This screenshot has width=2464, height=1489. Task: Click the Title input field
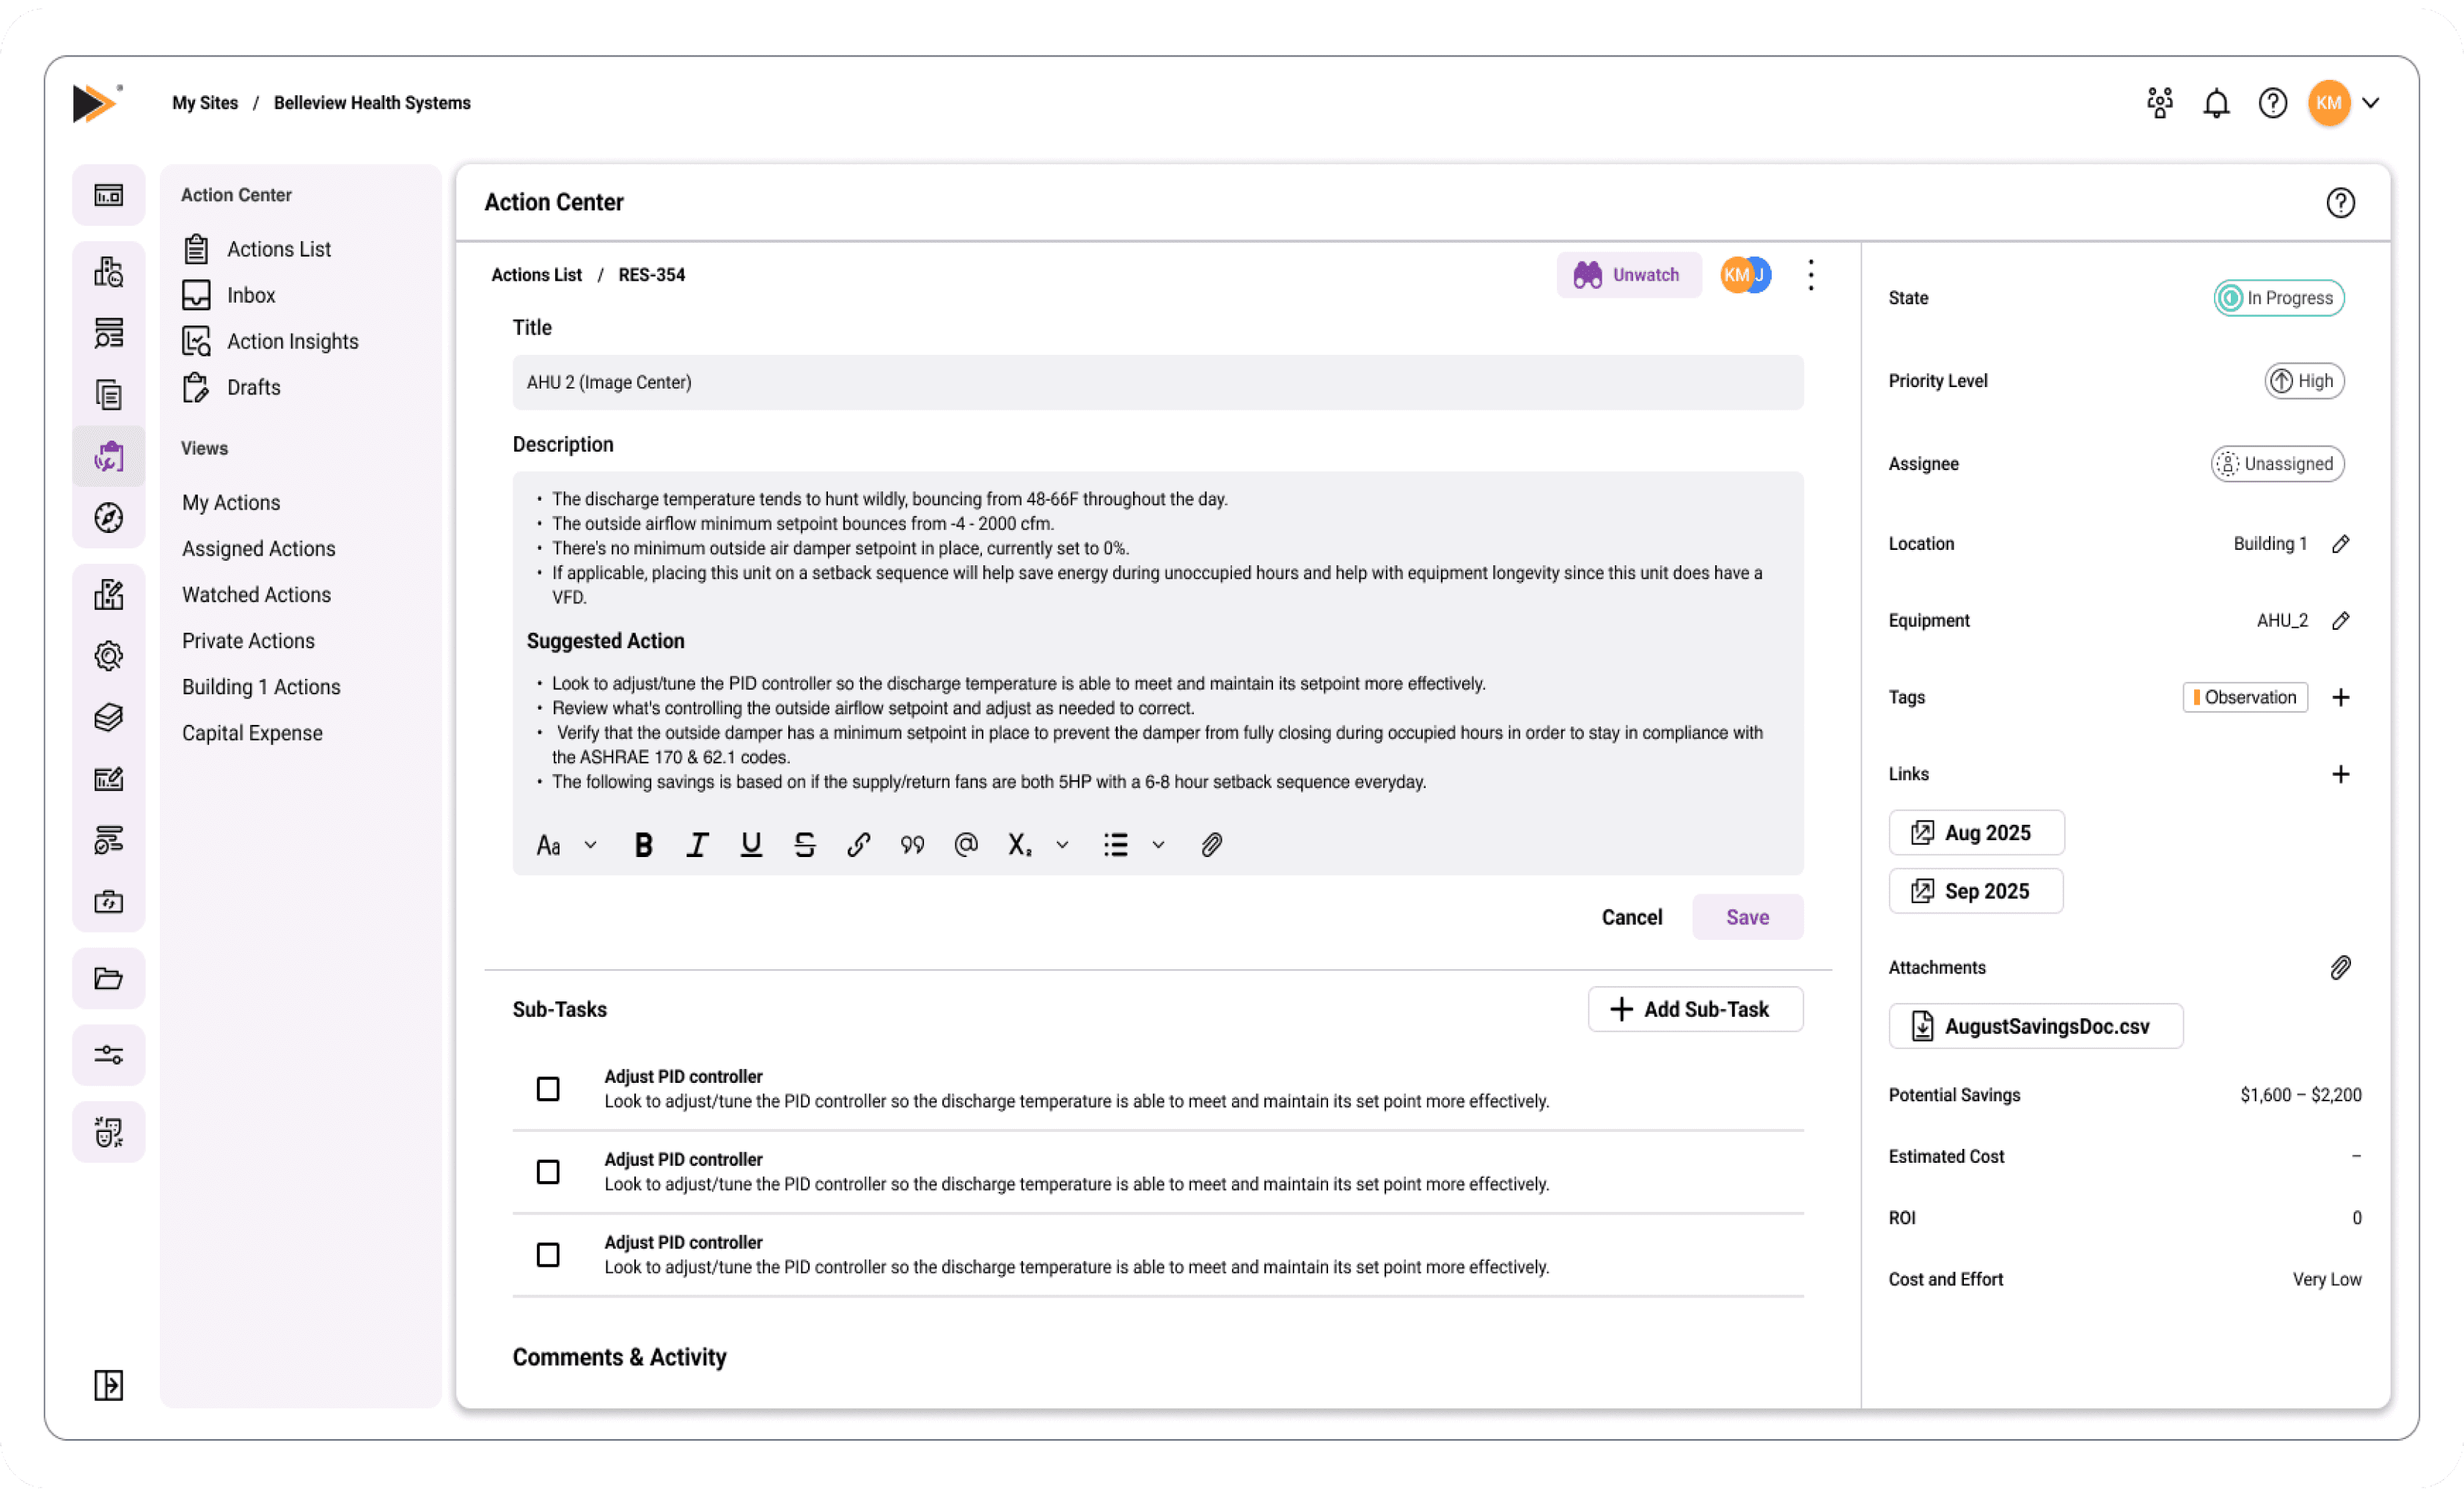[x=1157, y=382]
